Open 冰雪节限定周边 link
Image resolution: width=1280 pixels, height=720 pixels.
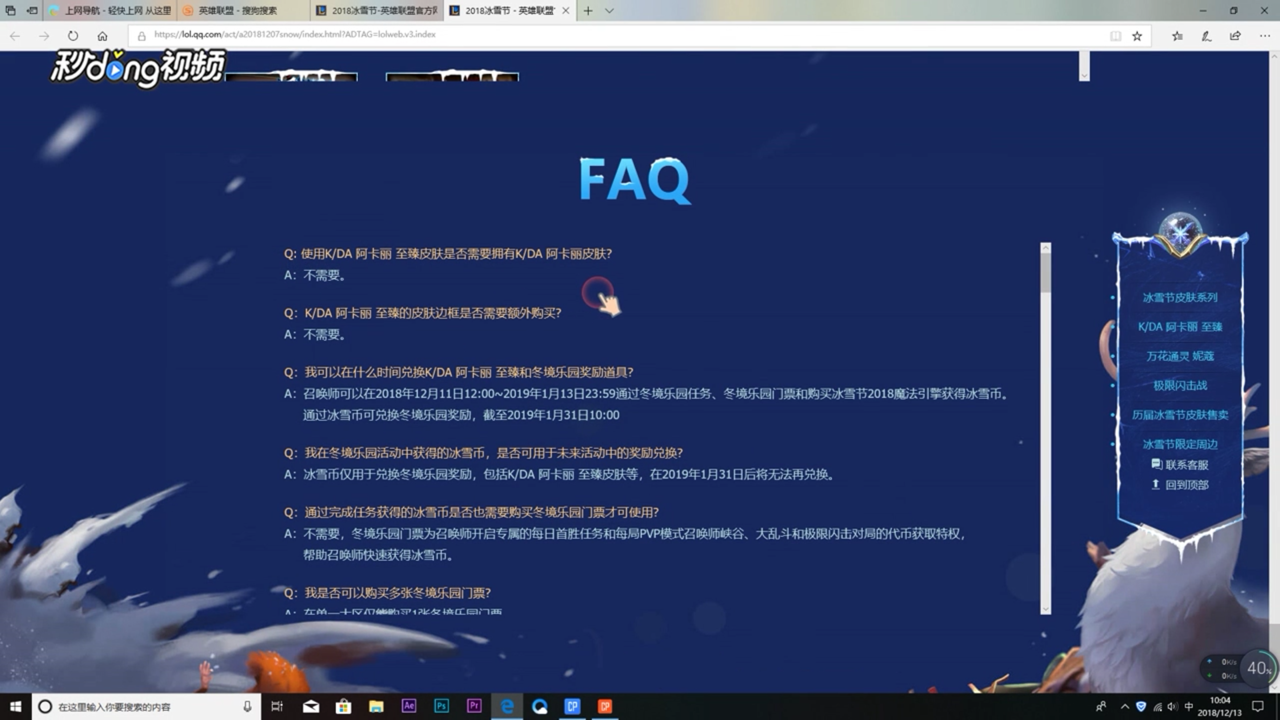1180,443
